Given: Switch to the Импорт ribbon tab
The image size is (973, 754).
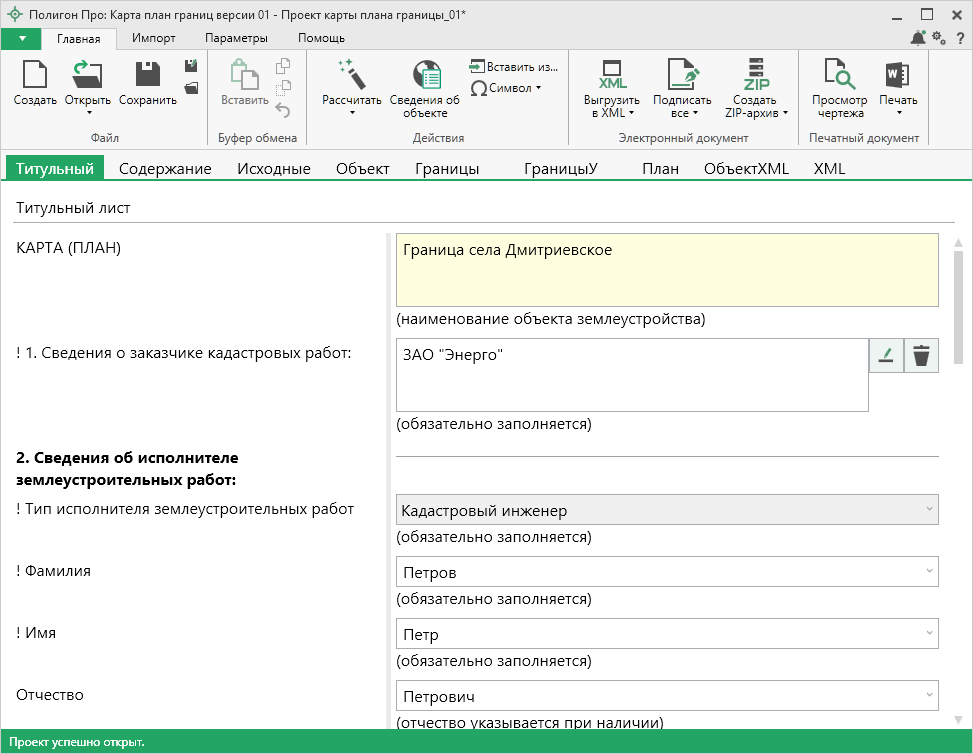Looking at the screenshot, I should tap(153, 38).
